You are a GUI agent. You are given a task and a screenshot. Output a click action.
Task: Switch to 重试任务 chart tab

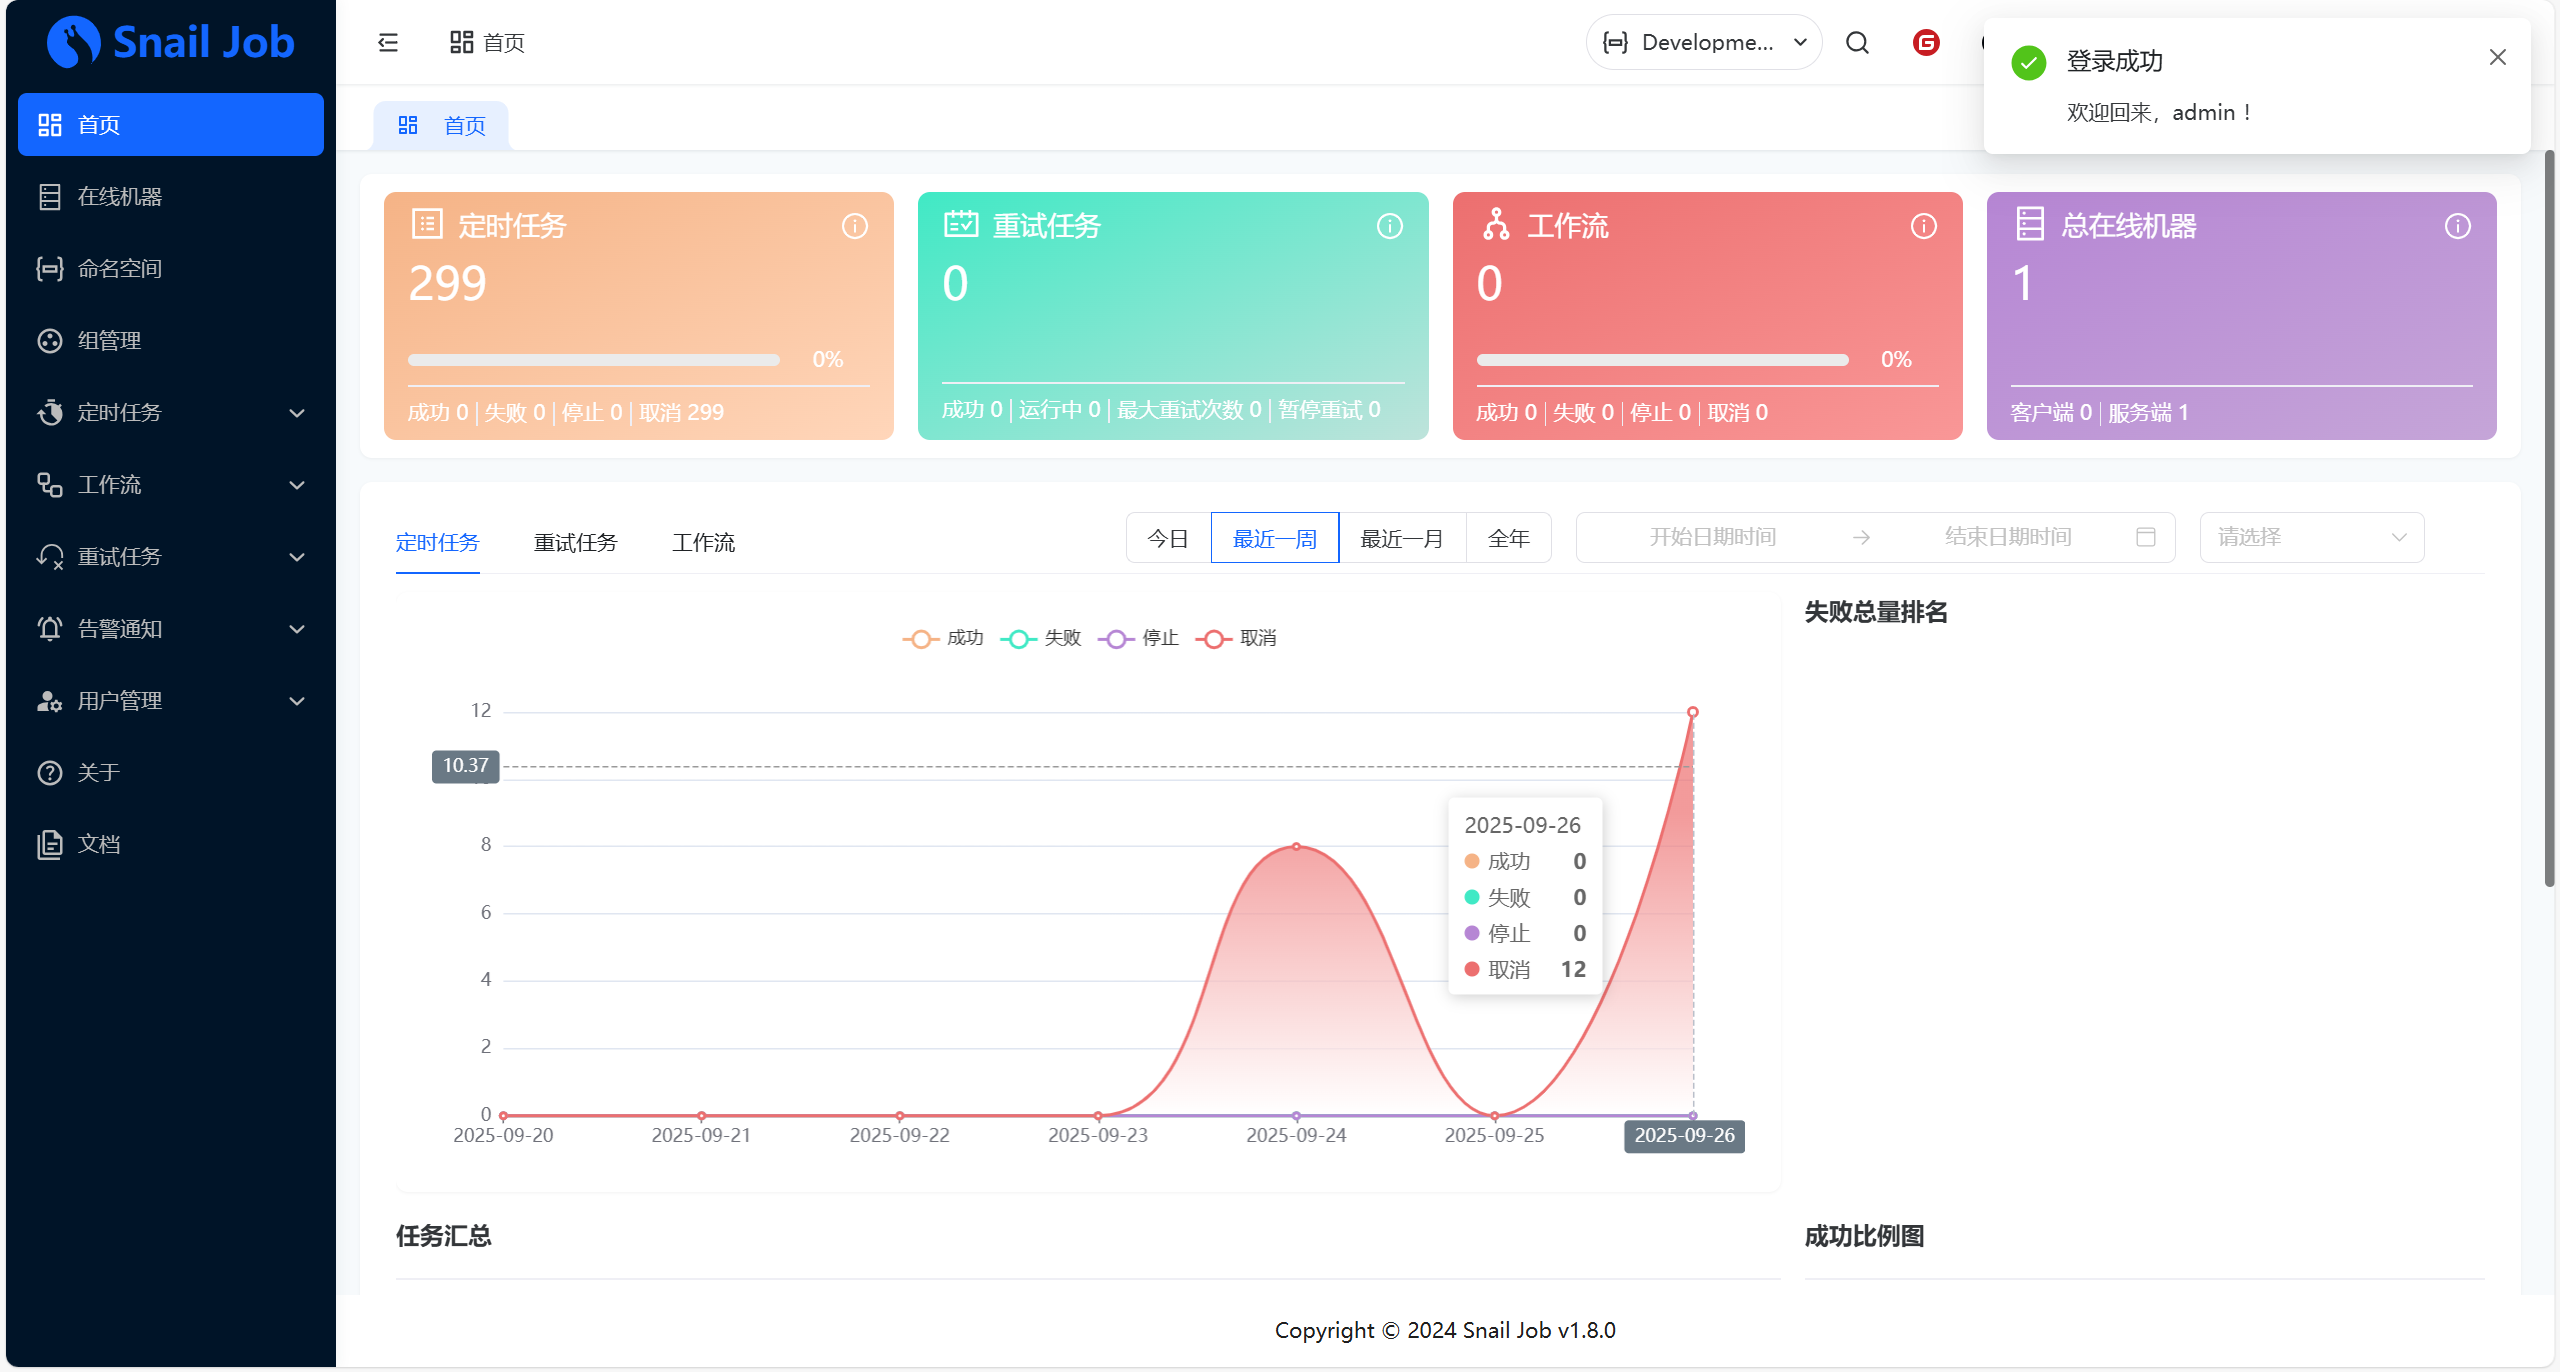(575, 542)
